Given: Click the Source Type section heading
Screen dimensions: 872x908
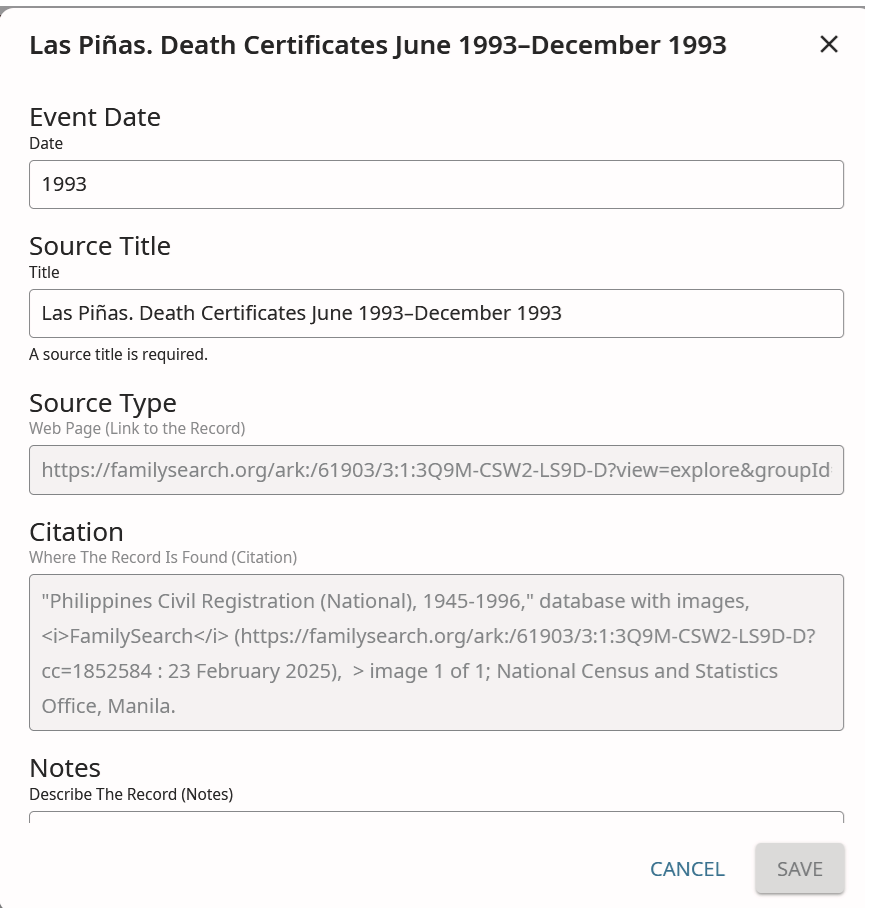Looking at the screenshot, I should [102, 403].
